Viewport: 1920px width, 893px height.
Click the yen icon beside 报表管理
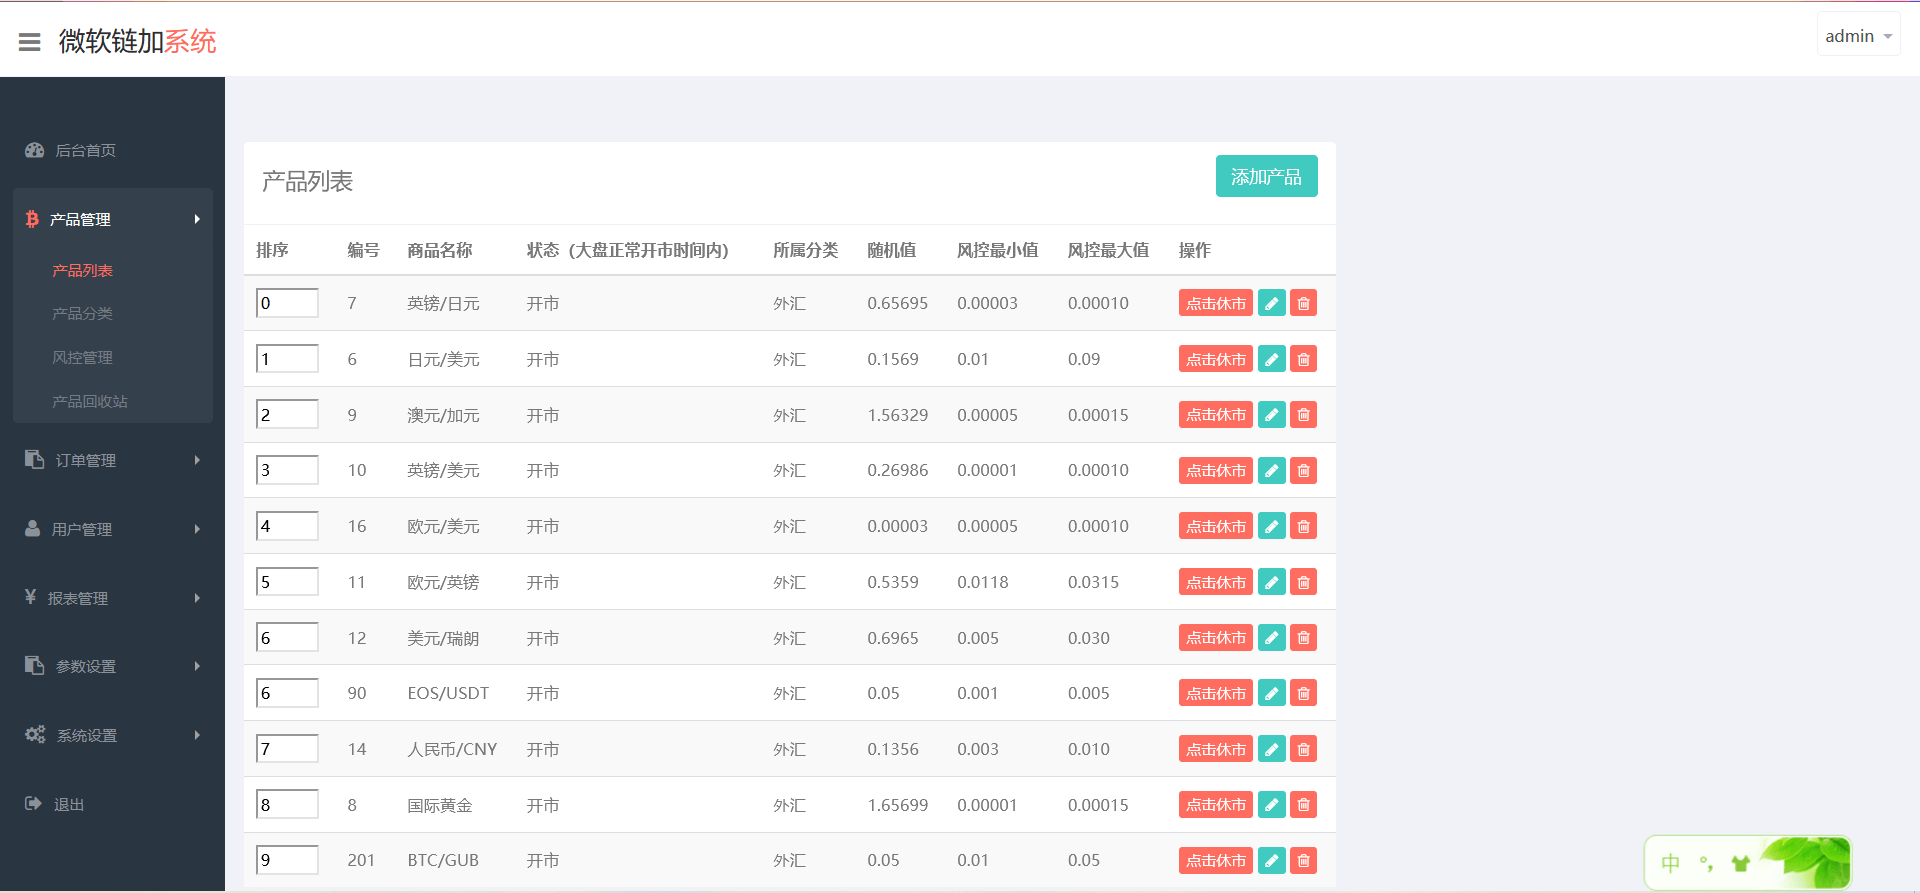(x=31, y=596)
